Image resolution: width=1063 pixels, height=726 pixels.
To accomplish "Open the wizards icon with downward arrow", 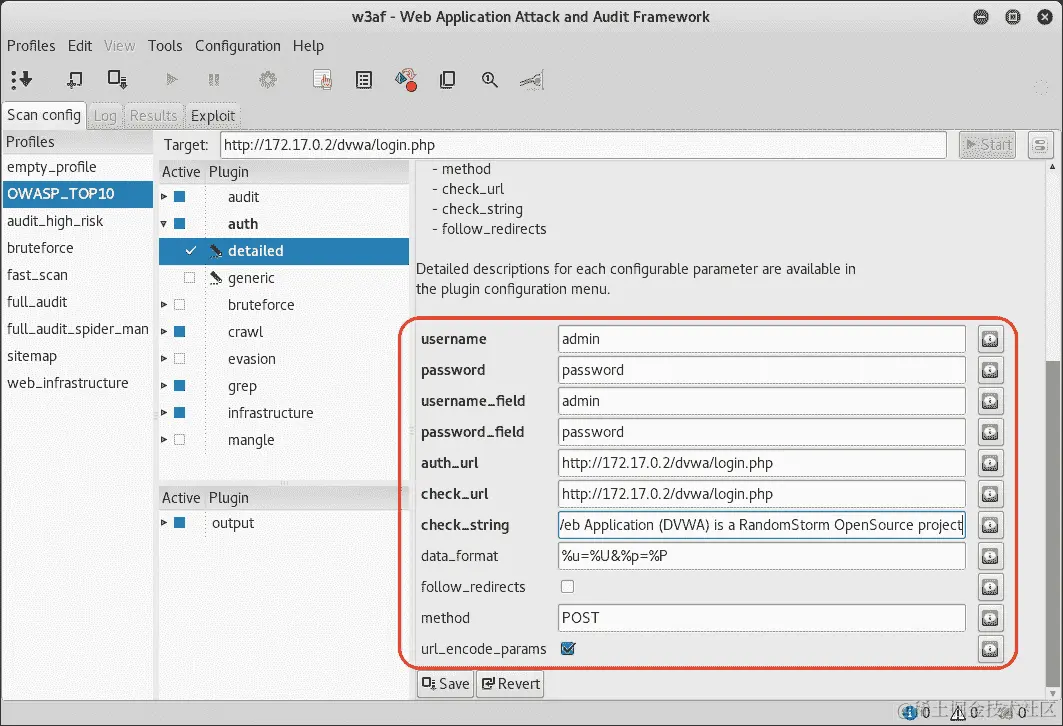I will 21,79.
